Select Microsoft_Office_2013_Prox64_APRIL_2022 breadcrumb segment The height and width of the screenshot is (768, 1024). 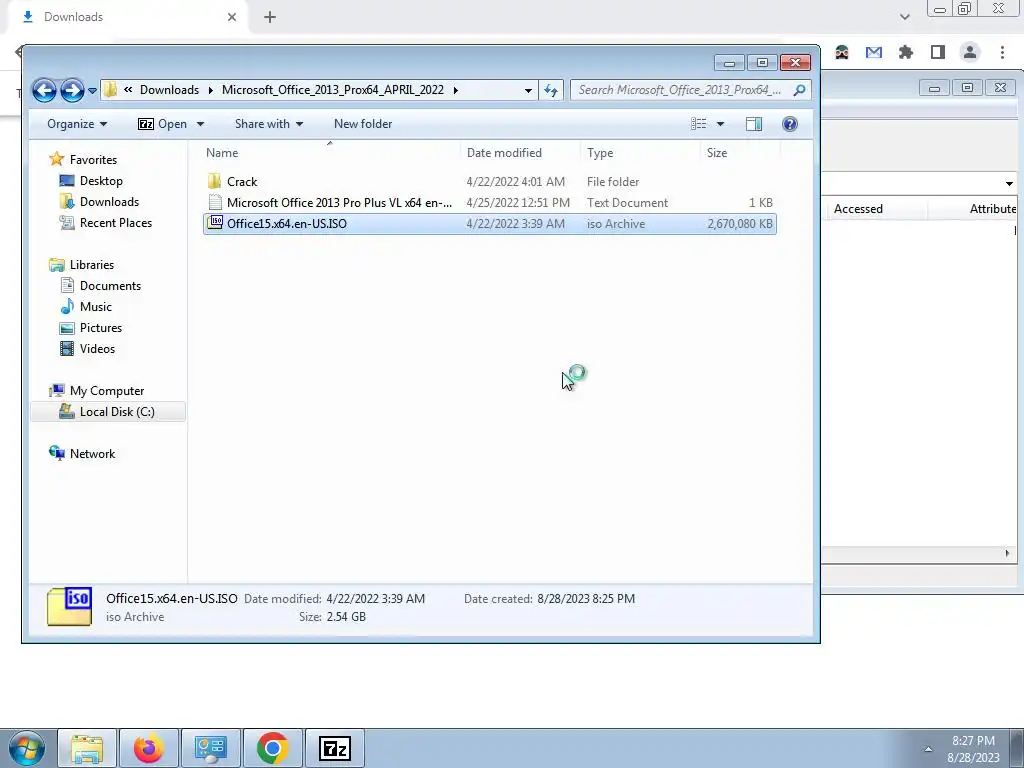tap(332, 90)
